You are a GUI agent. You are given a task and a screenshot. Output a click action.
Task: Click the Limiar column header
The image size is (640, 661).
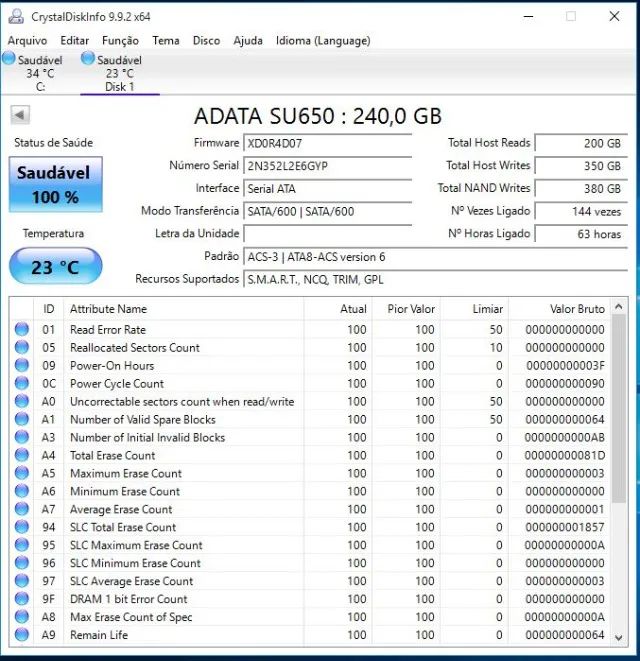coord(475,309)
